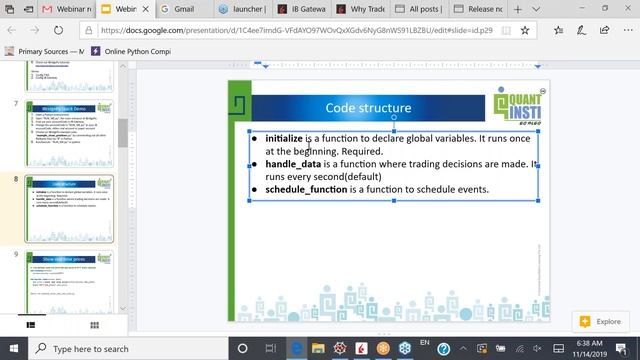This screenshot has width=640, height=360.
Task: Open the blue snowflake taskbar app
Action: 404,349
